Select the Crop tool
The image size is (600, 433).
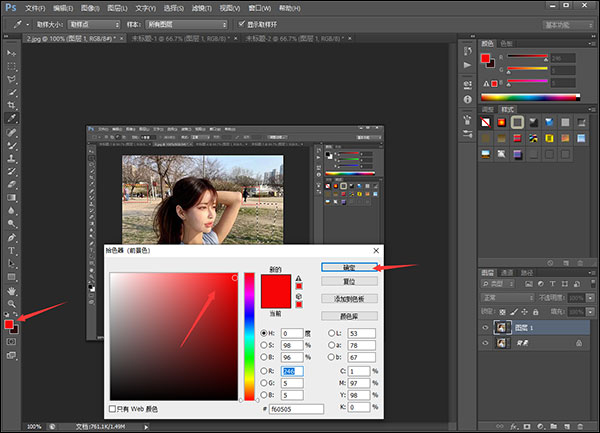tap(11, 104)
